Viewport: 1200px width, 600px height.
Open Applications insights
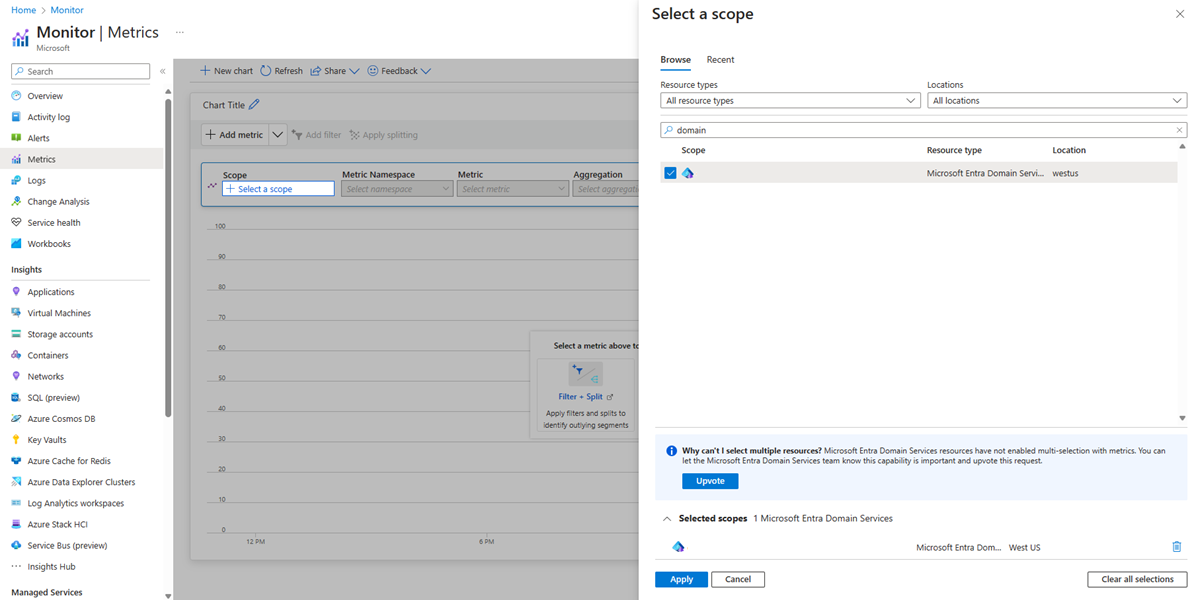point(51,292)
